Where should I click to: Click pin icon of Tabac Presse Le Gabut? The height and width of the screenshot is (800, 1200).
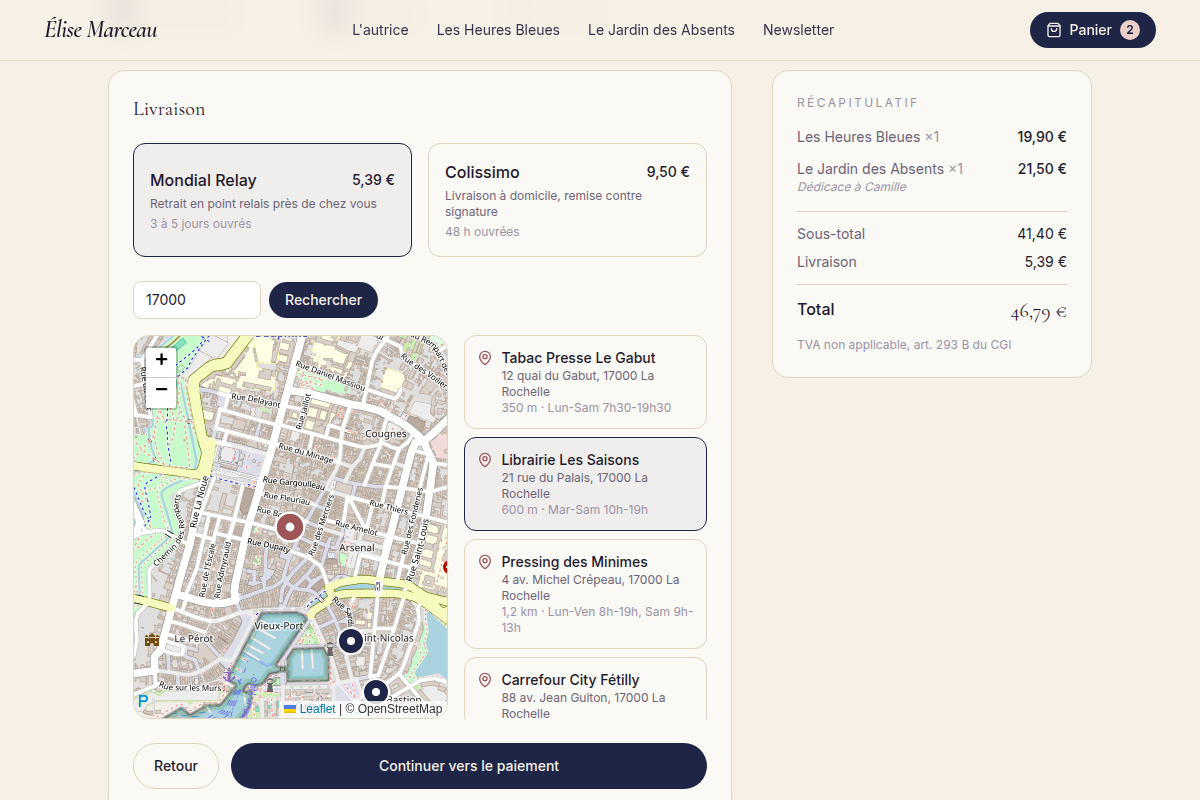(x=485, y=358)
